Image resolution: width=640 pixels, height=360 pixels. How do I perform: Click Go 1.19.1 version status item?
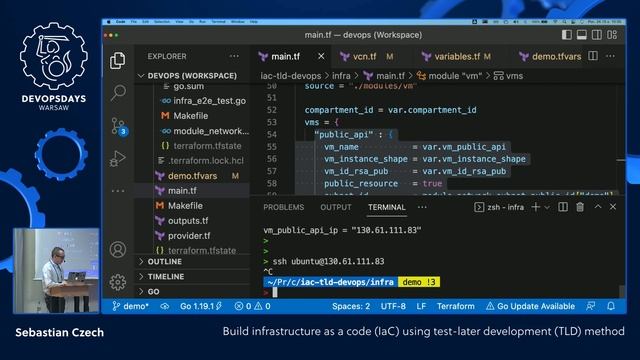tap(200, 306)
